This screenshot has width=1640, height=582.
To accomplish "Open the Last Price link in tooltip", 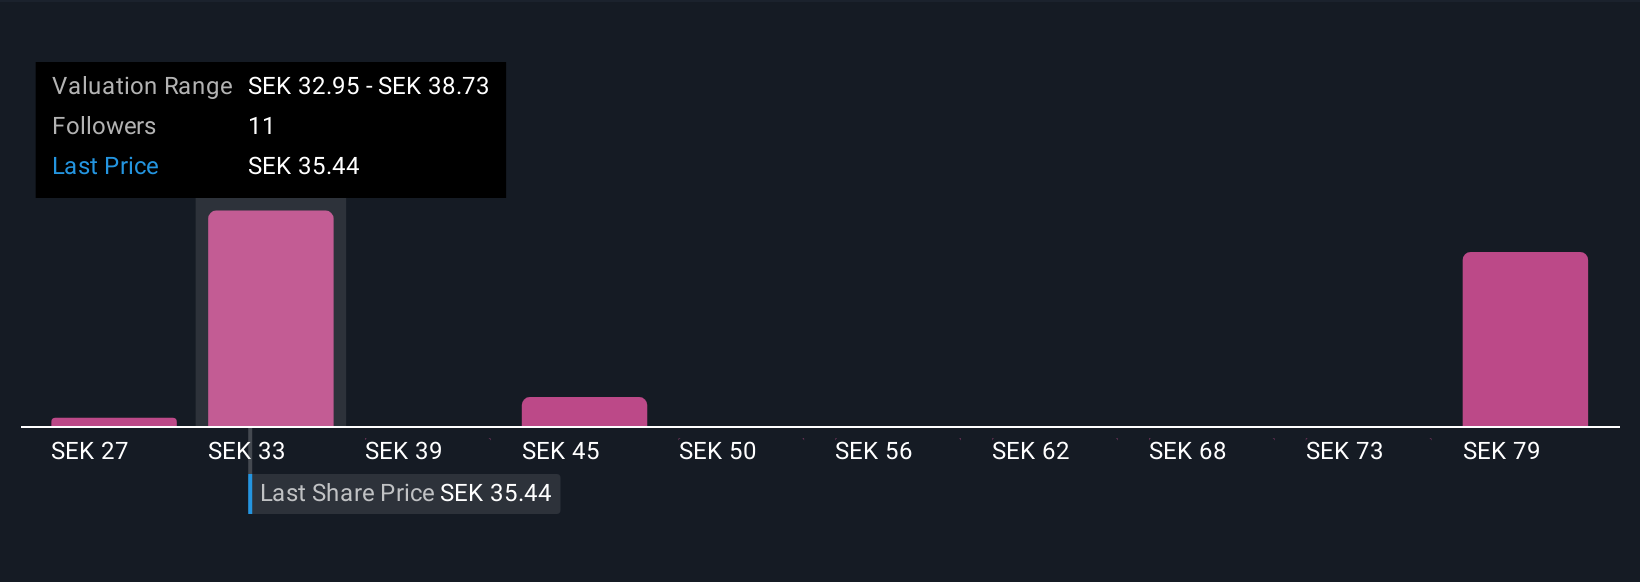I will (105, 166).
